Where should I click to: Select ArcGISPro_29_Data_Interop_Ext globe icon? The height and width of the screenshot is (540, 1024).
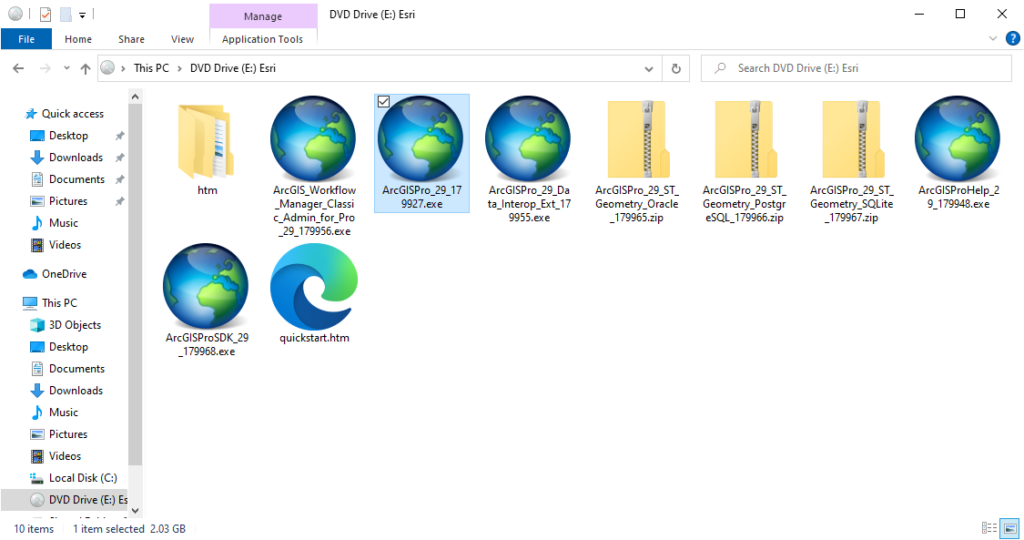(x=528, y=138)
